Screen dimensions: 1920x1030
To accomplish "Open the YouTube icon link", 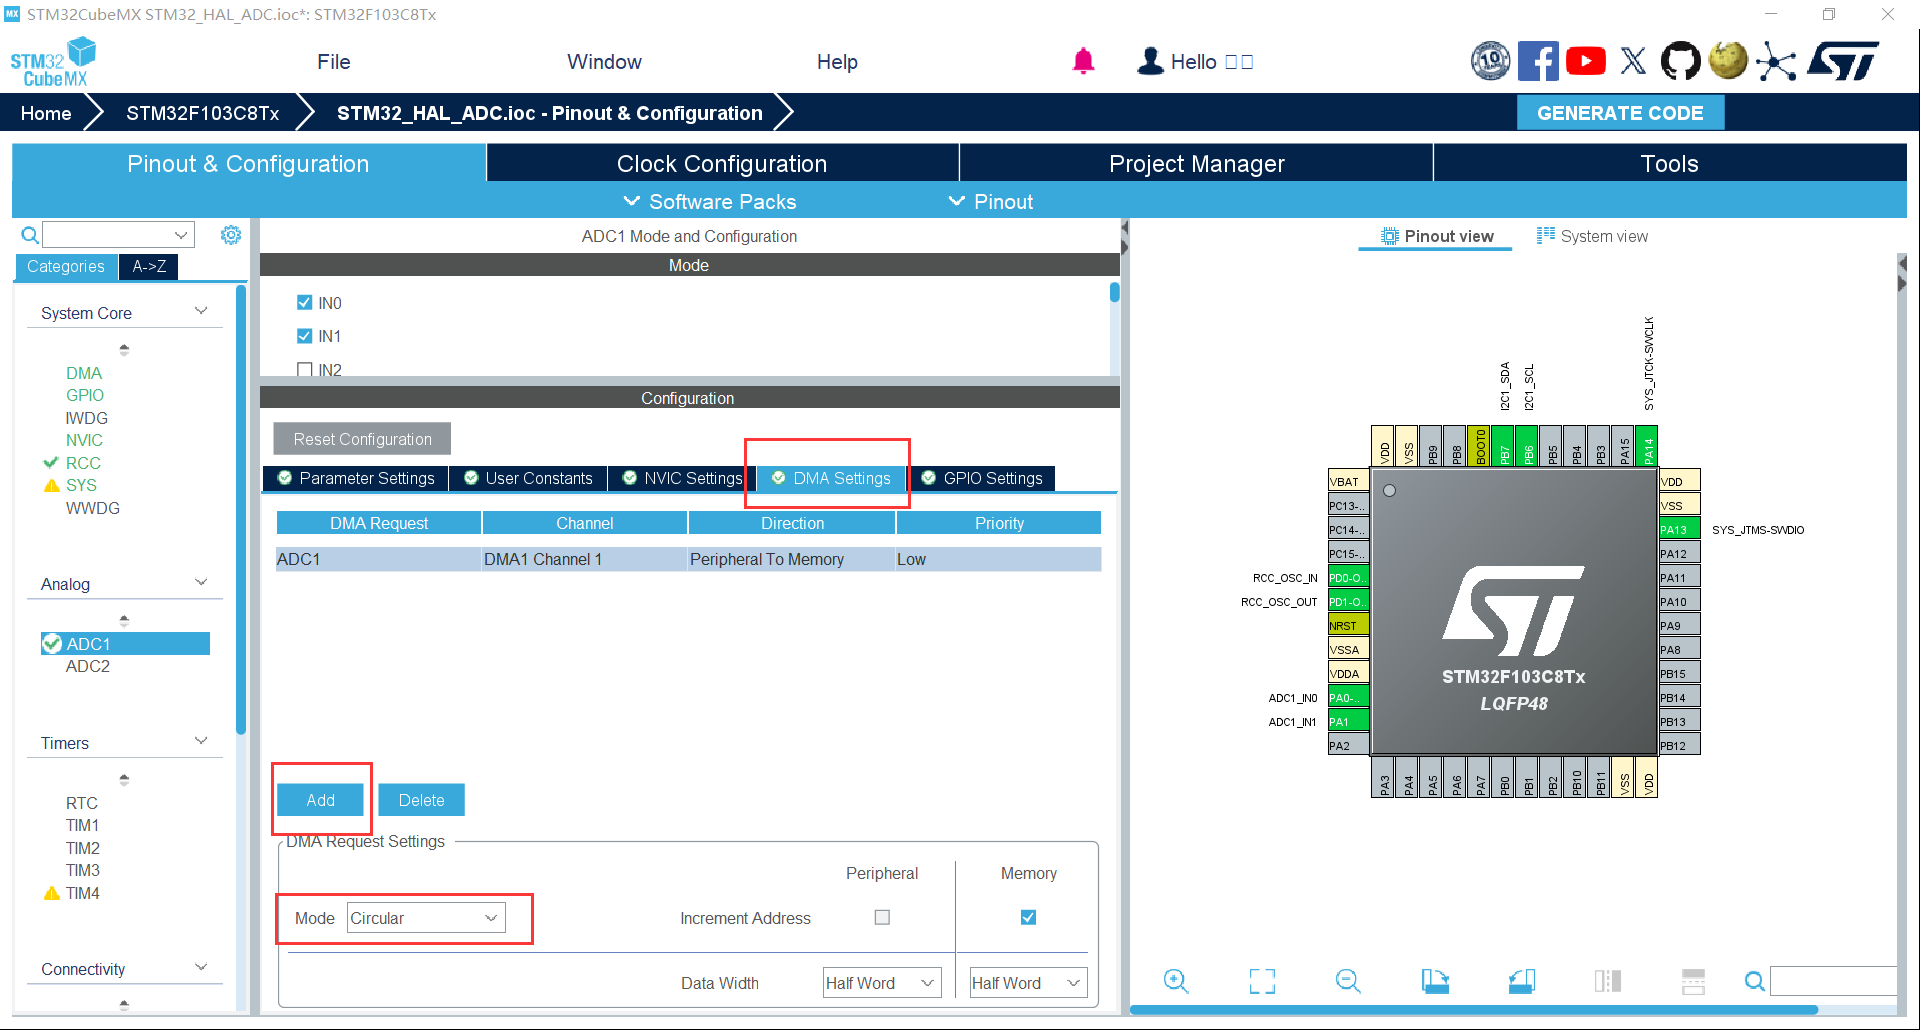I will [1586, 61].
